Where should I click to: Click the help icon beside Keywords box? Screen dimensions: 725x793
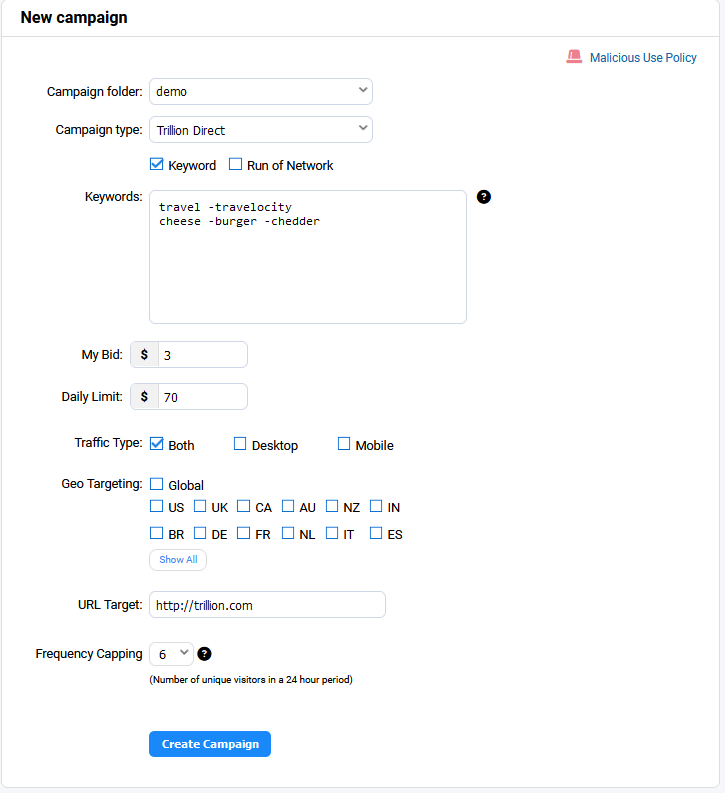[x=483, y=197]
